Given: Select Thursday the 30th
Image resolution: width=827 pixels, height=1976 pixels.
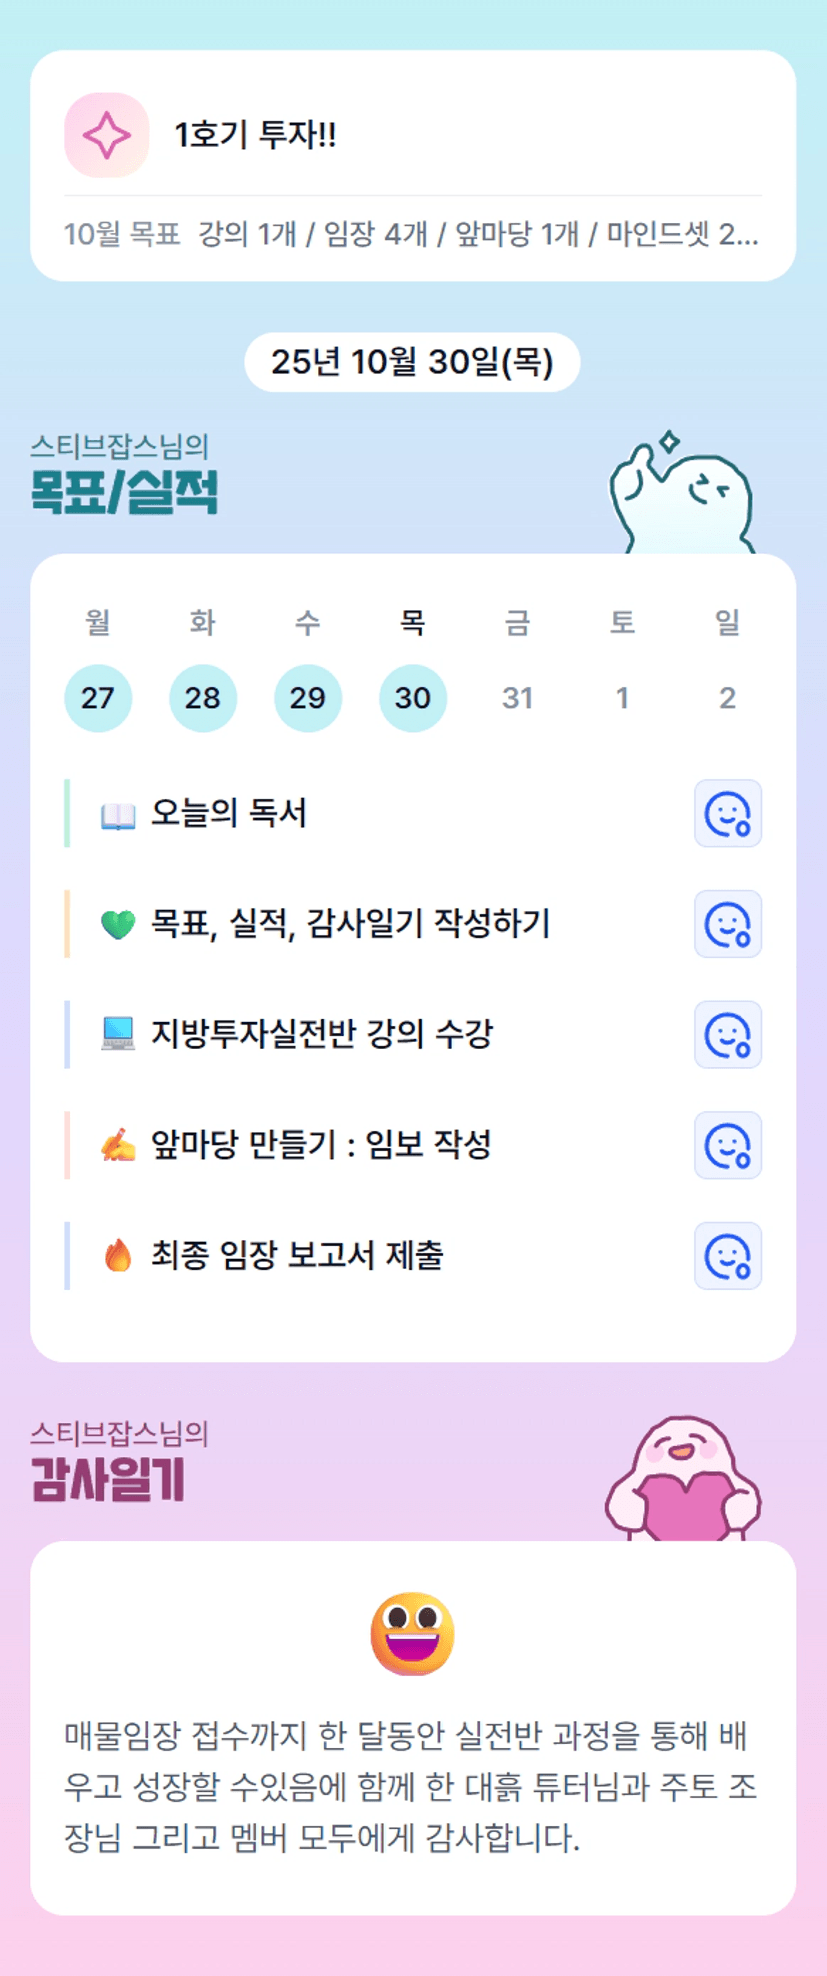Looking at the screenshot, I should (413, 698).
